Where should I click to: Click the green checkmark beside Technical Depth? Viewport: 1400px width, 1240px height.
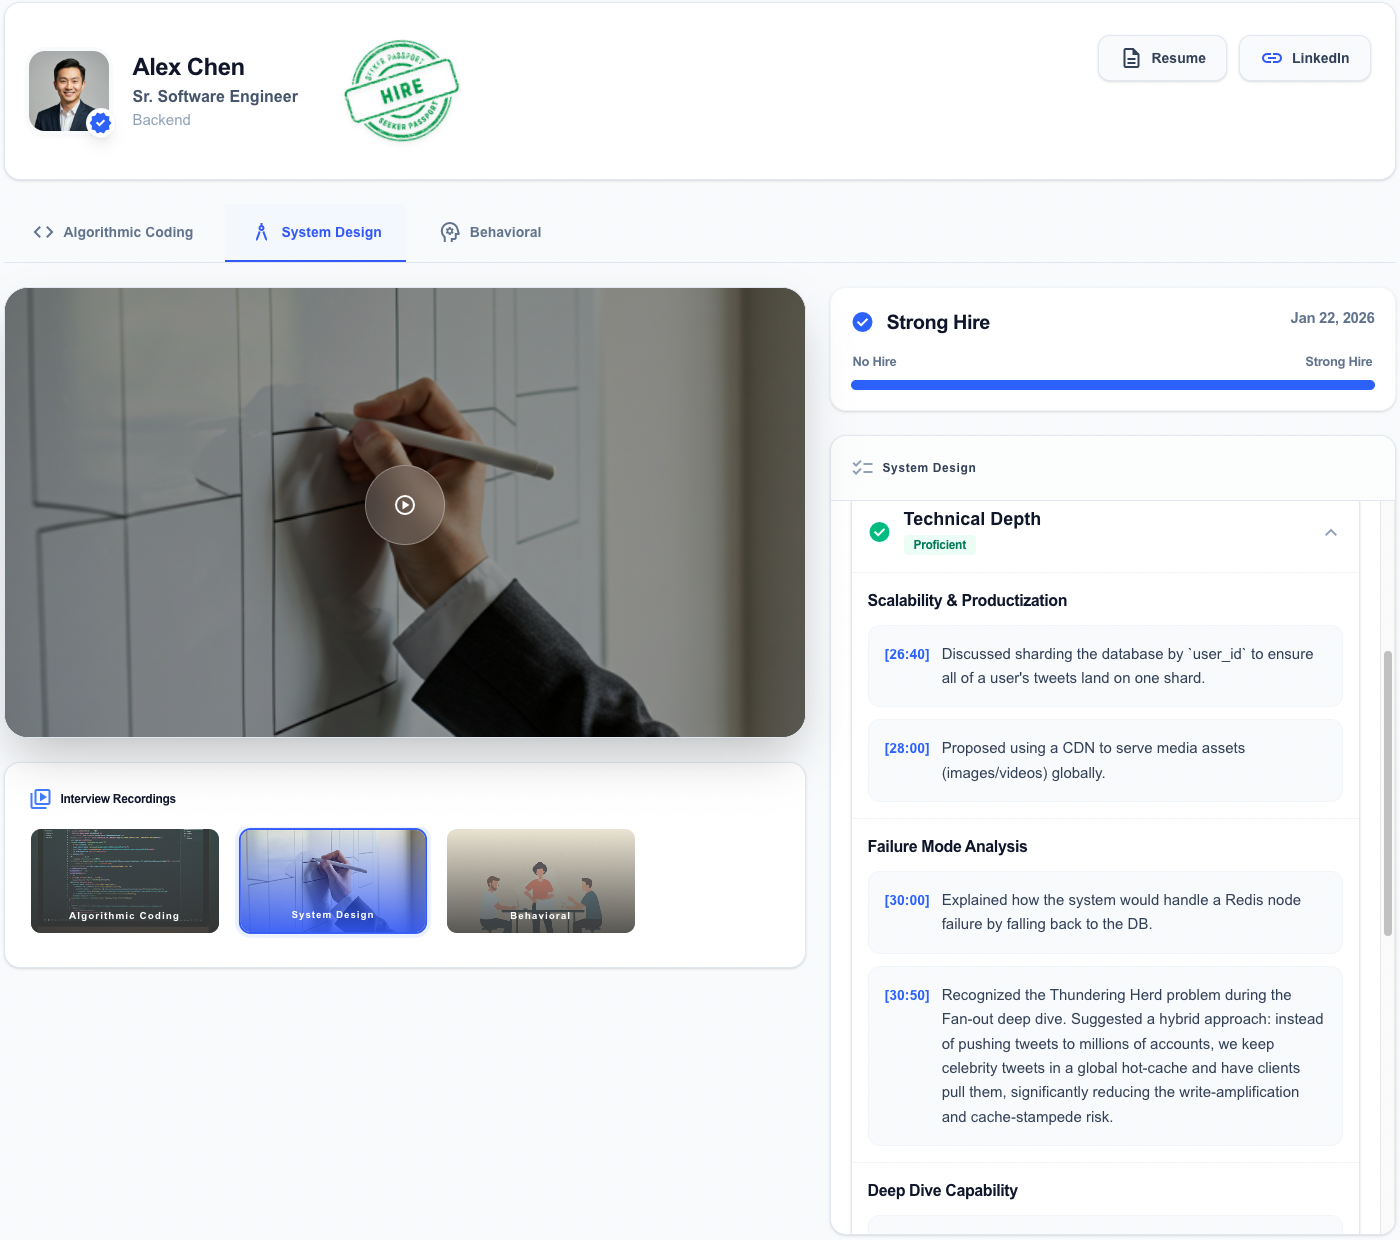[879, 532]
